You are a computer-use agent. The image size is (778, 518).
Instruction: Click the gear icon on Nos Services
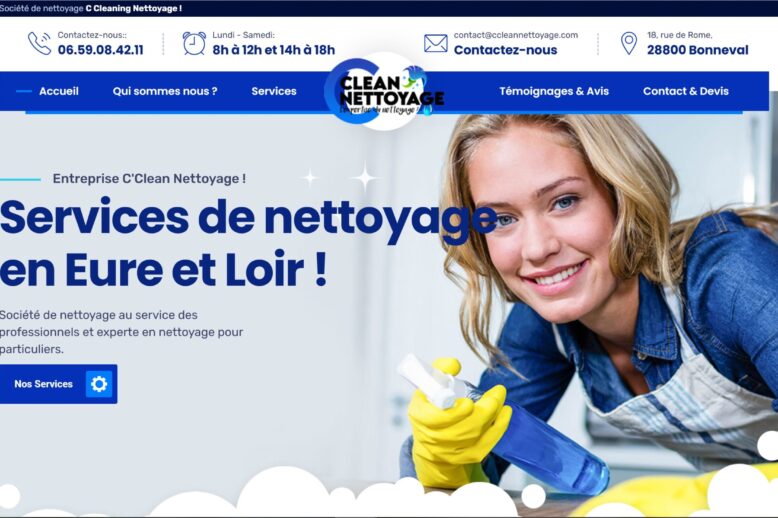tap(99, 384)
